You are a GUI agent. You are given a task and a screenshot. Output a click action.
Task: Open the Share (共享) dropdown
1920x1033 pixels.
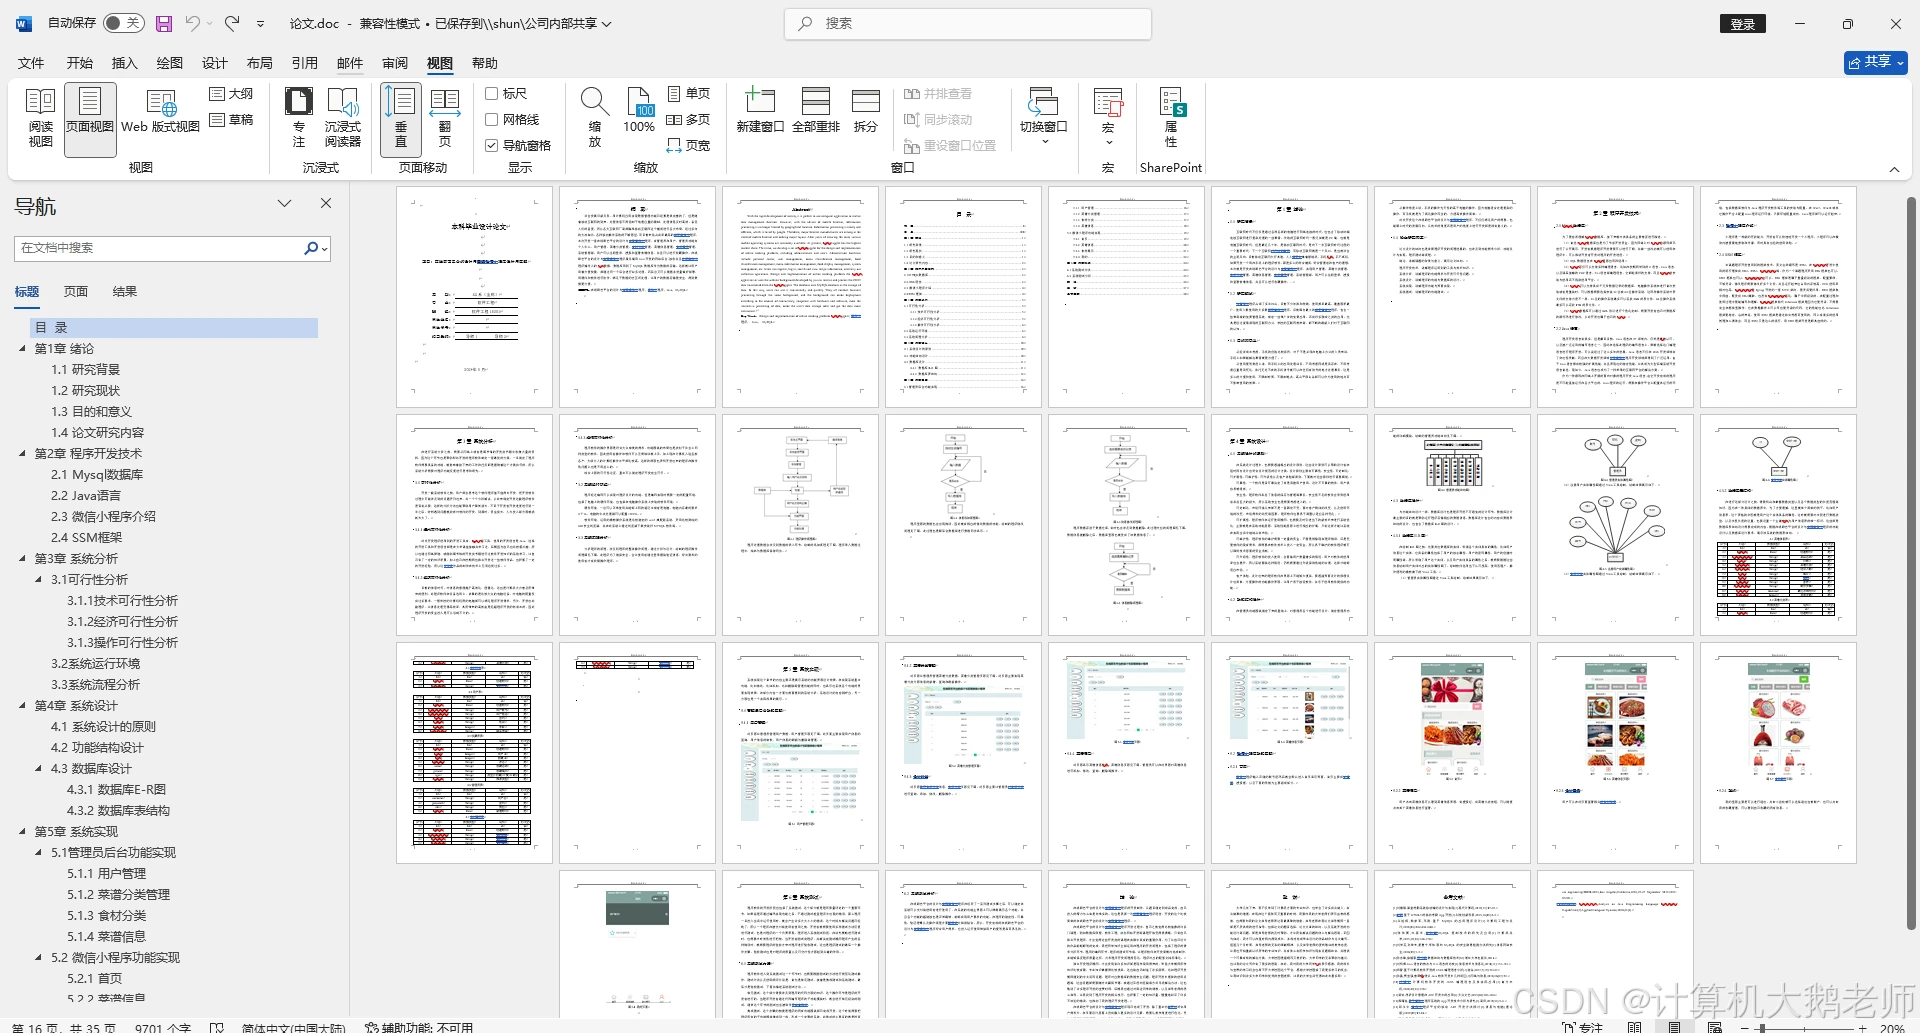(x=1876, y=62)
